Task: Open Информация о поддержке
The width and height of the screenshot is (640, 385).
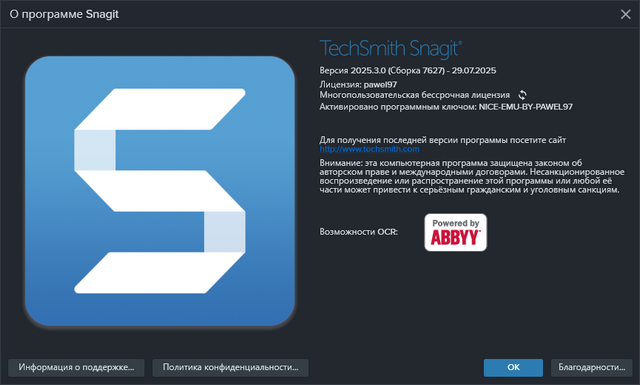Action: pyautogui.click(x=76, y=367)
